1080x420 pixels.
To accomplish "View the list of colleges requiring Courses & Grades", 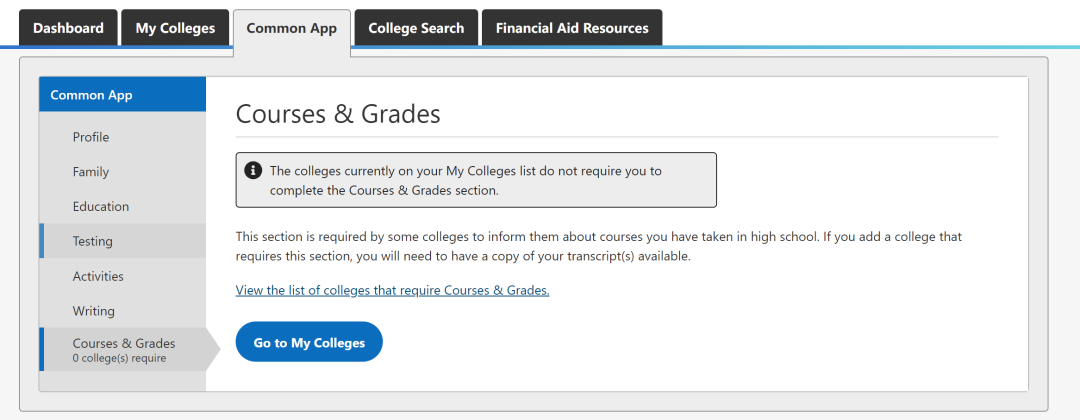I will 392,291.
